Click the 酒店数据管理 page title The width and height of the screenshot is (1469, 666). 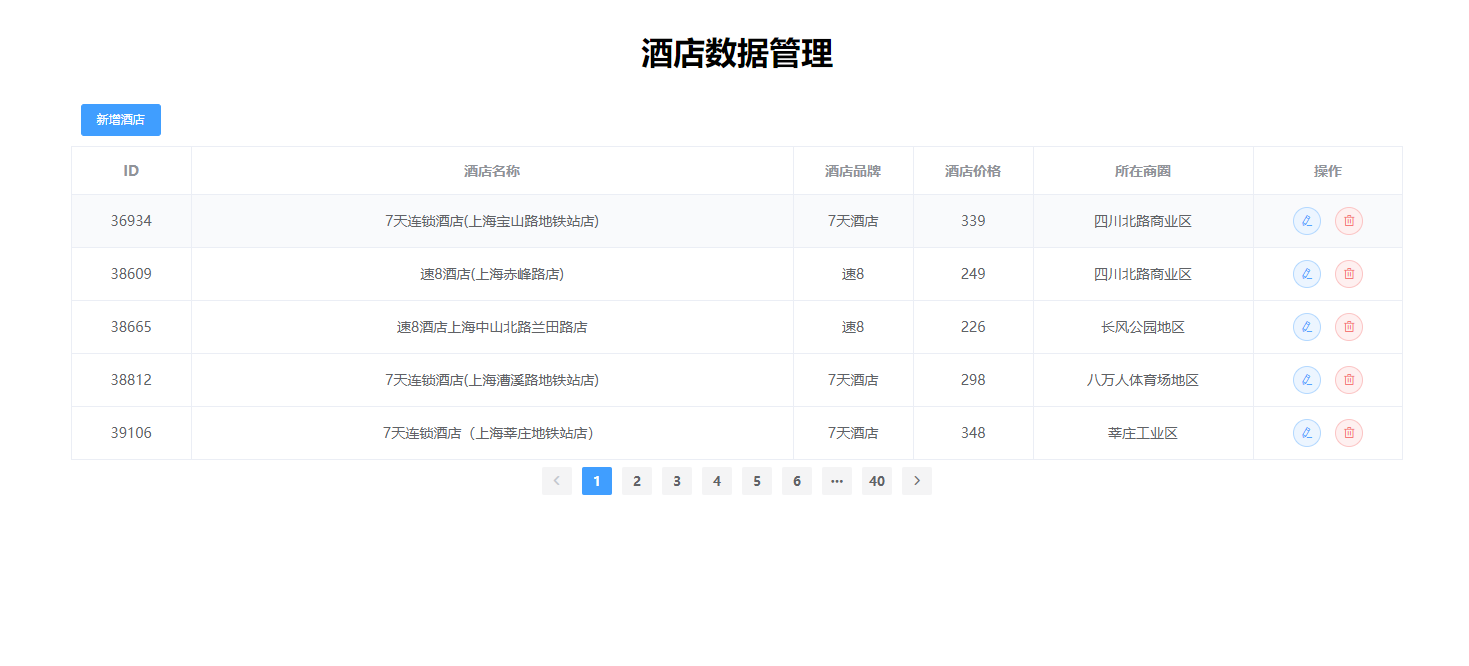pyautogui.click(x=737, y=54)
